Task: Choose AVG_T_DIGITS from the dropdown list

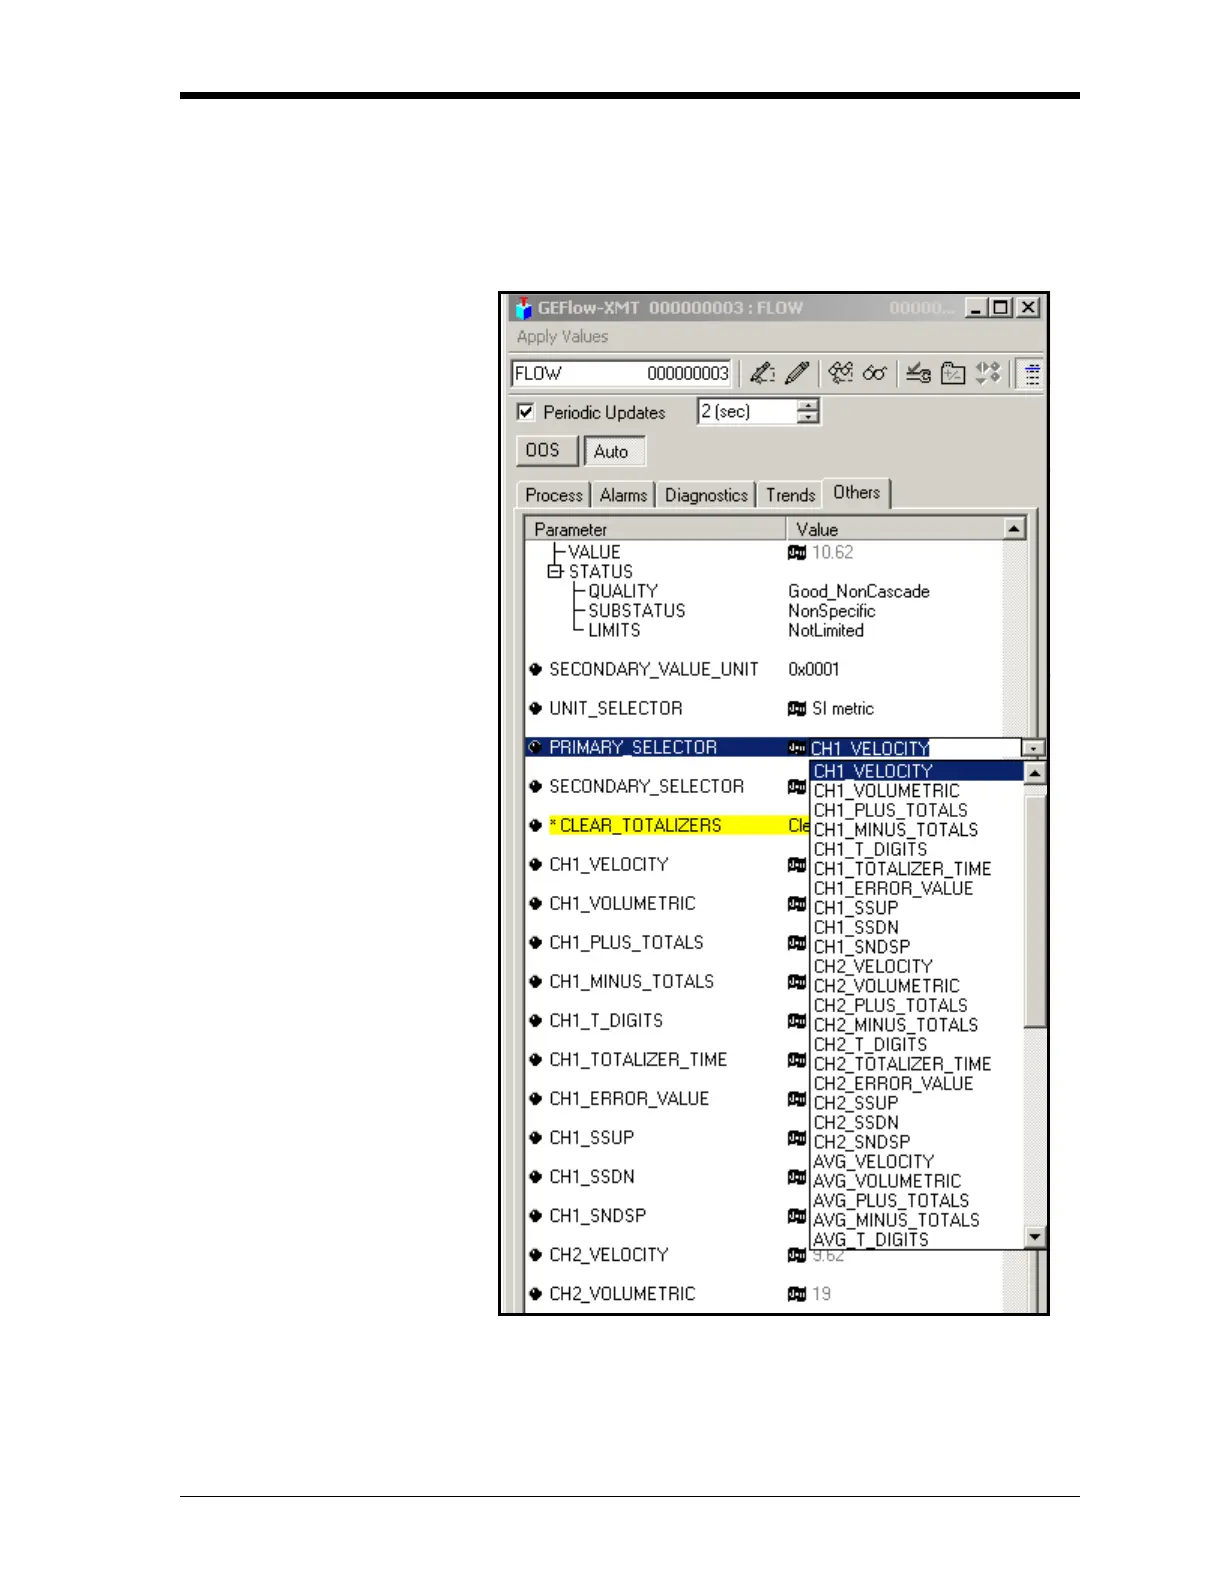Action: (x=871, y=1240)
